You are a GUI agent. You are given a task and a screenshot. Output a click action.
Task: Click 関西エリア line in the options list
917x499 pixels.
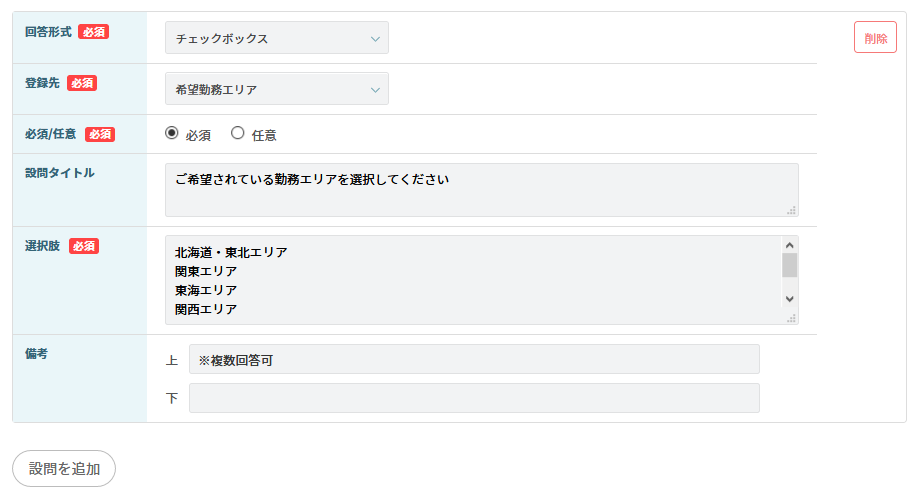206,309
